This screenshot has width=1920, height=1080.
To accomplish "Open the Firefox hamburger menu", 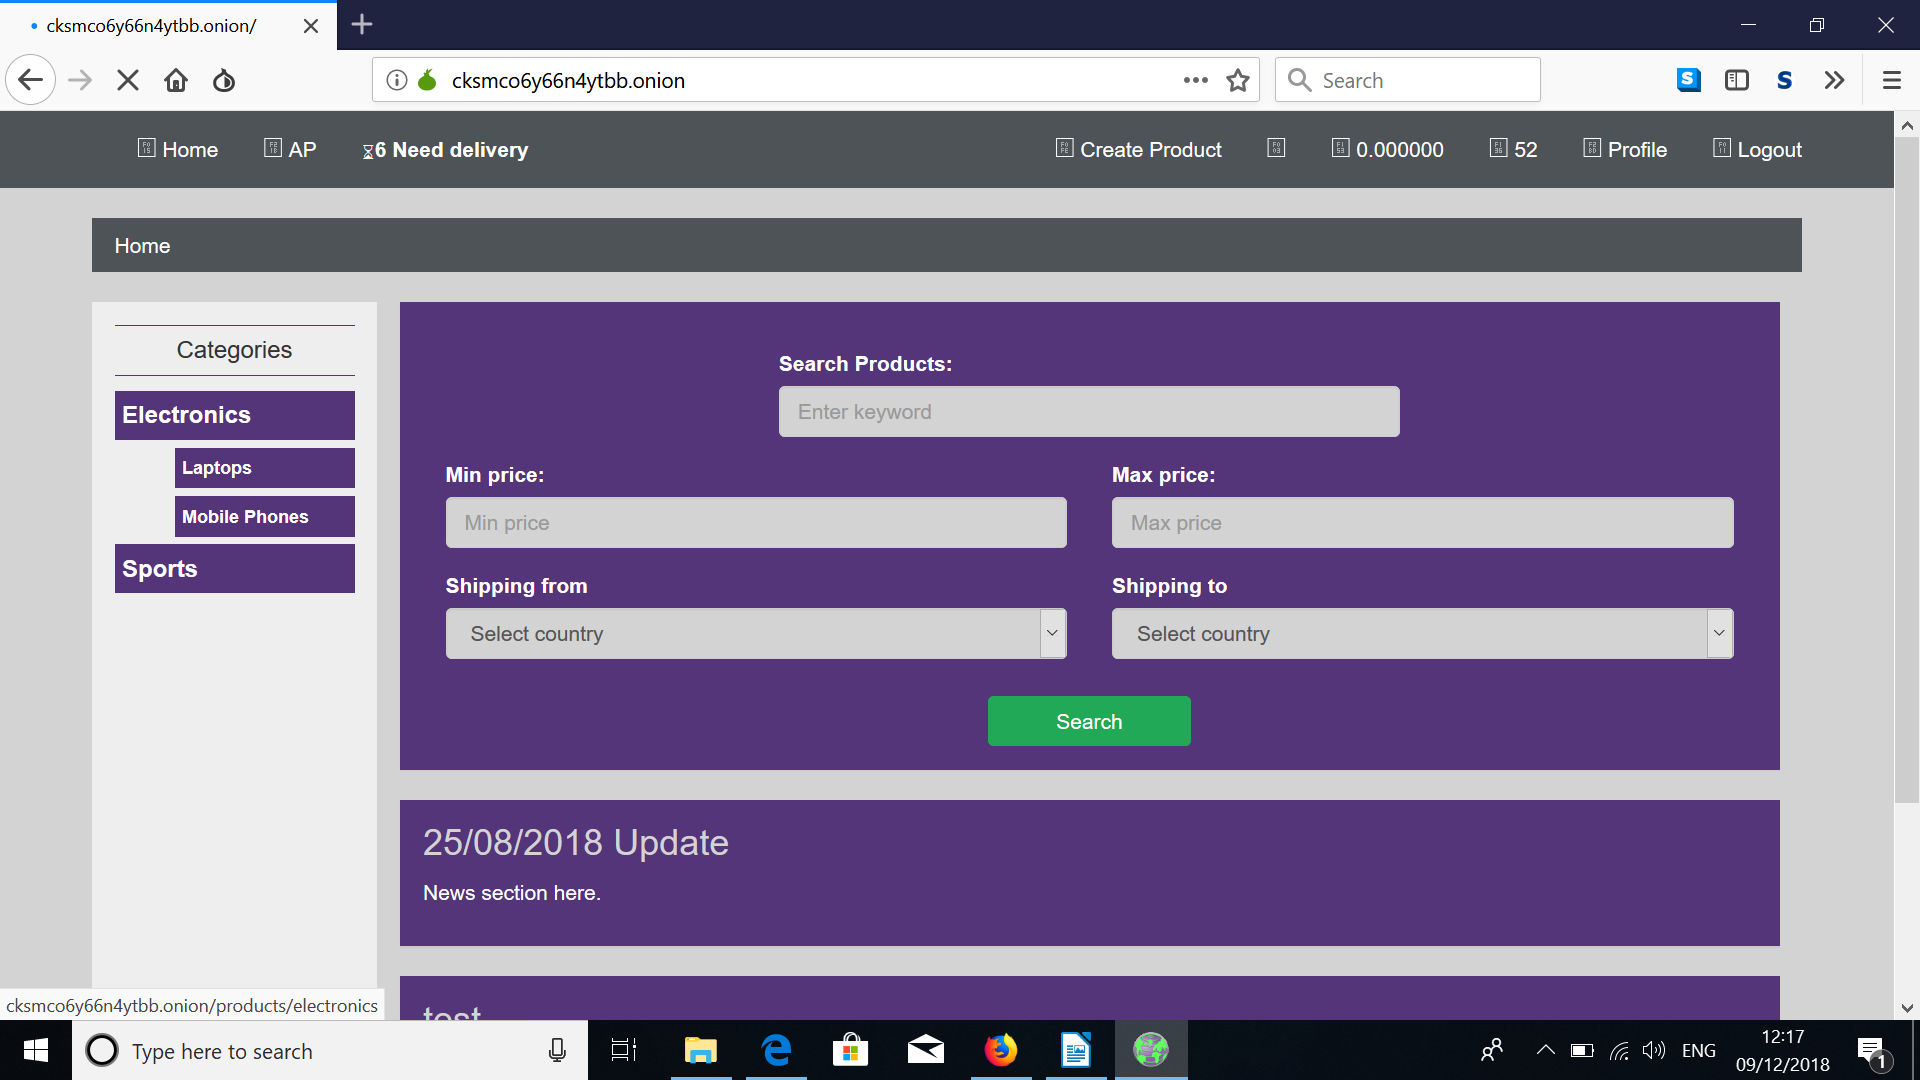I will [x=1891, y=80].
